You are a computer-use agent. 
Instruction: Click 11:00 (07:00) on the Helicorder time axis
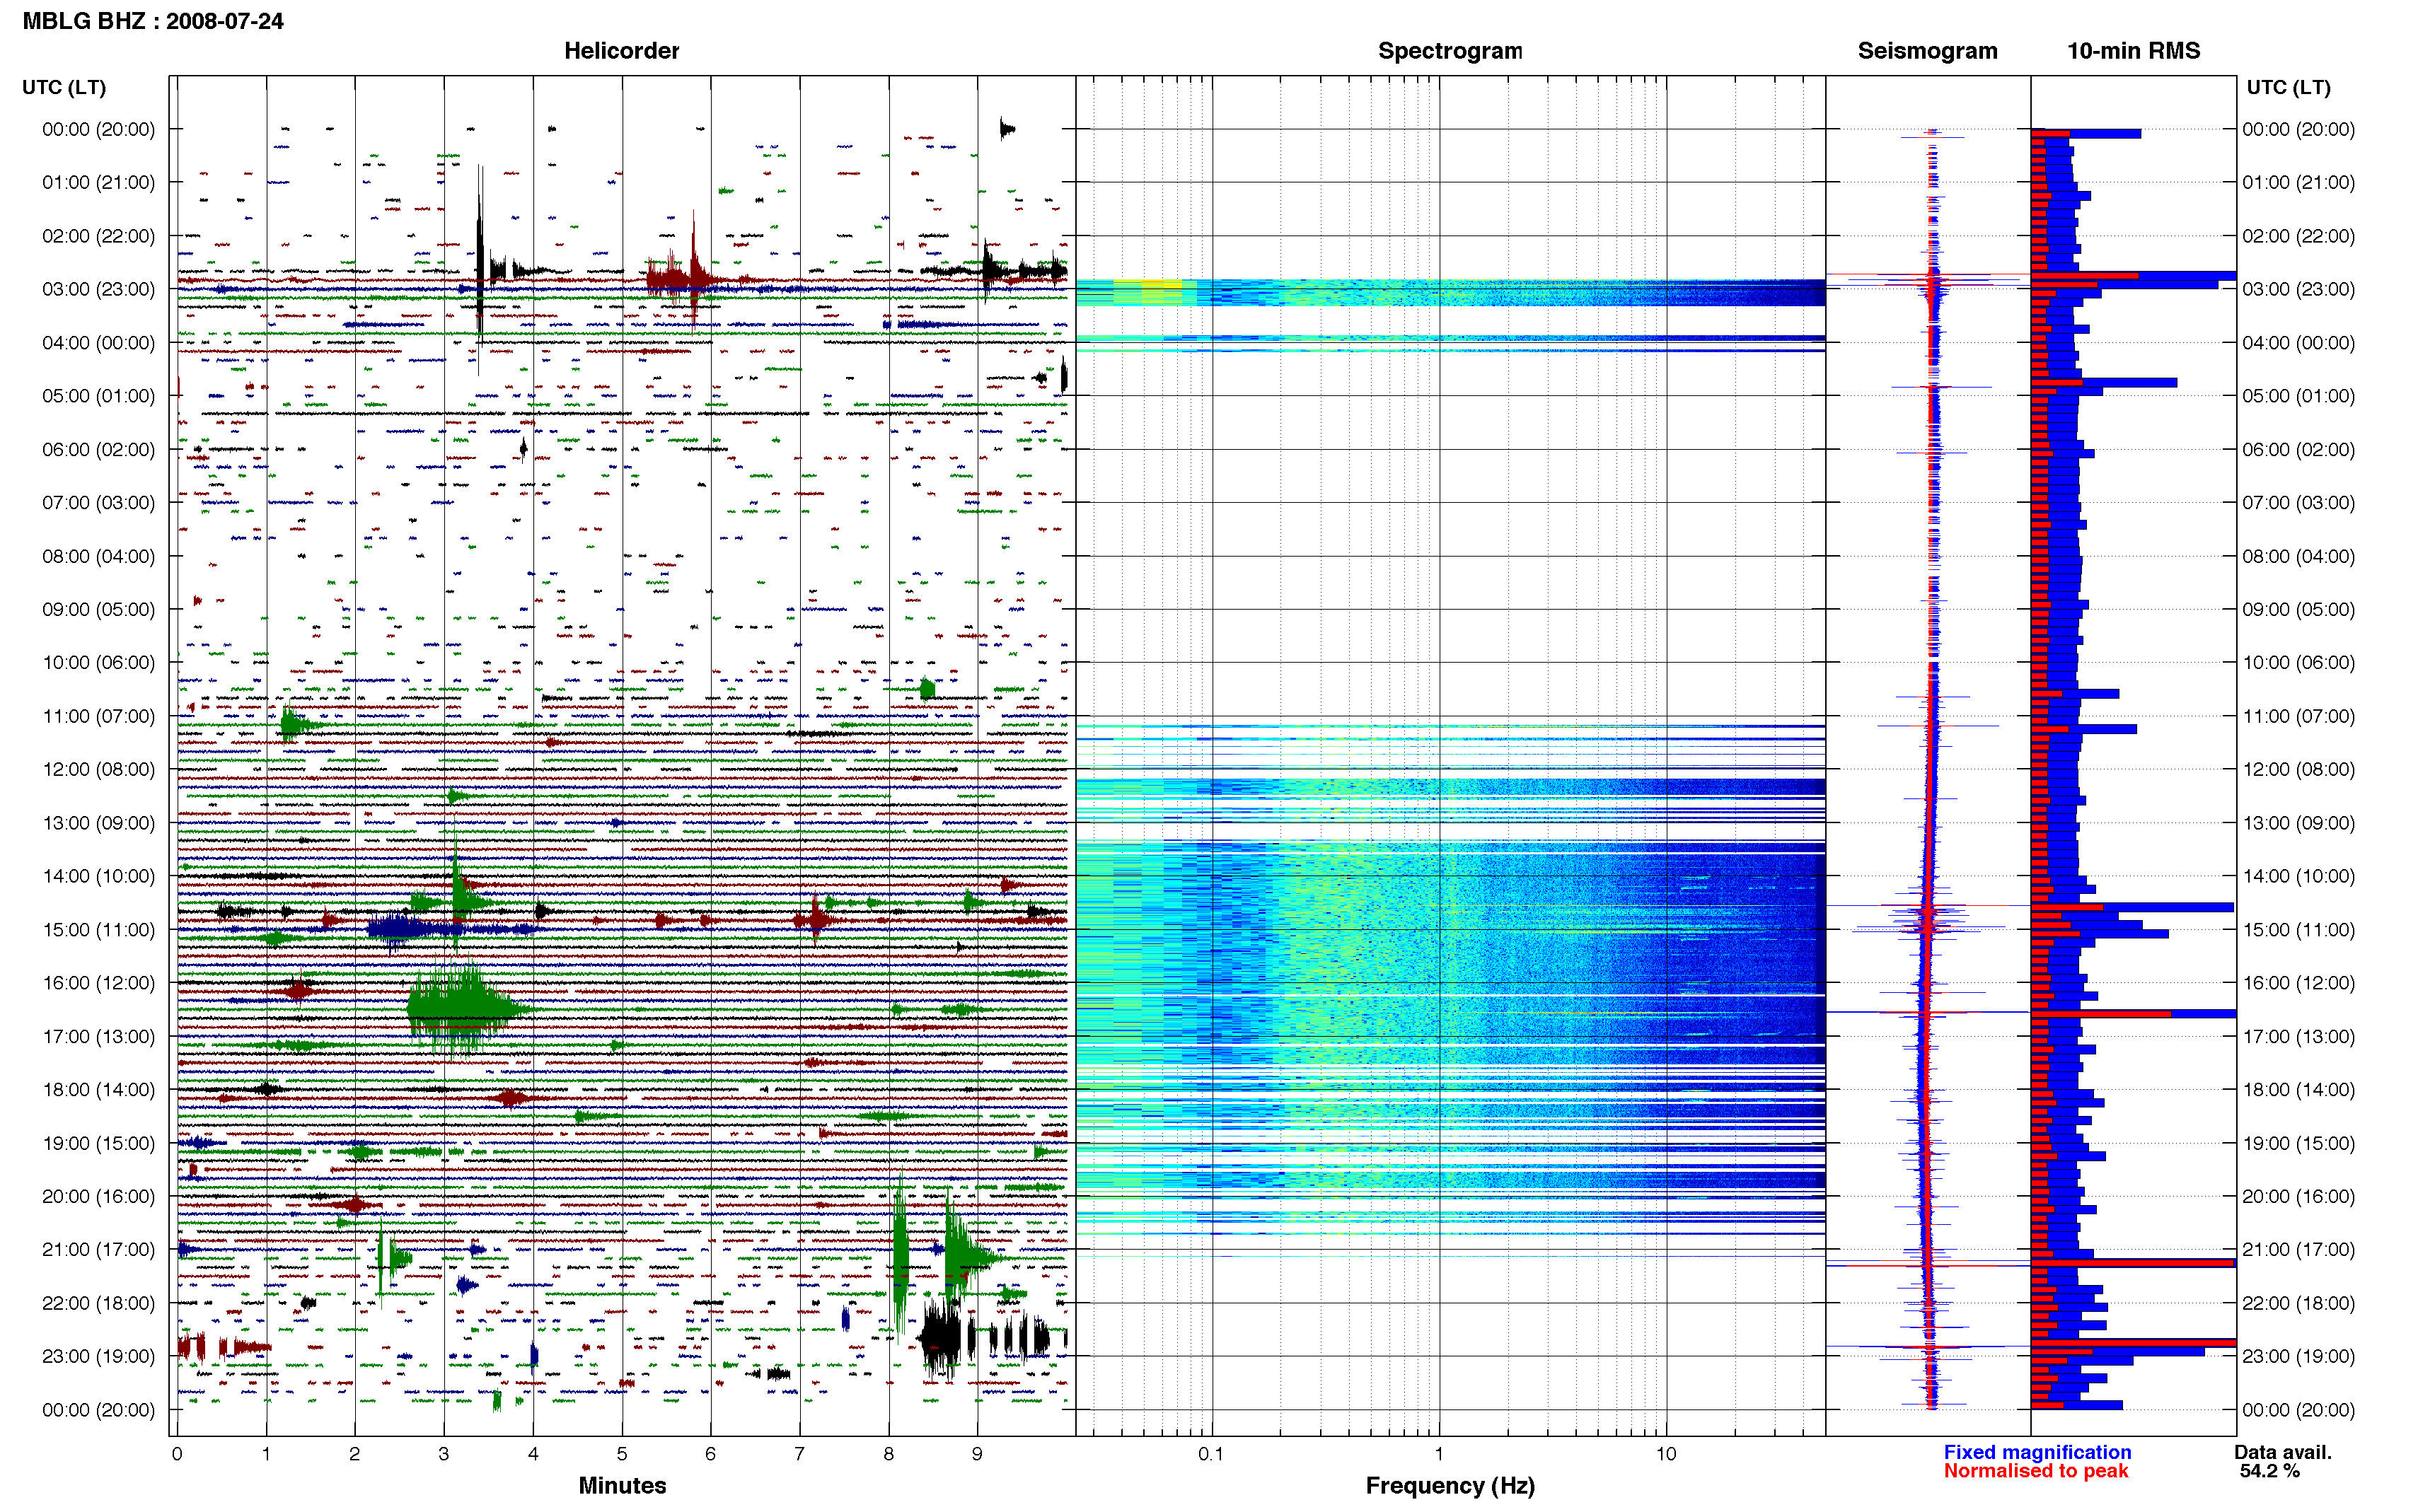tap(99, 716)
